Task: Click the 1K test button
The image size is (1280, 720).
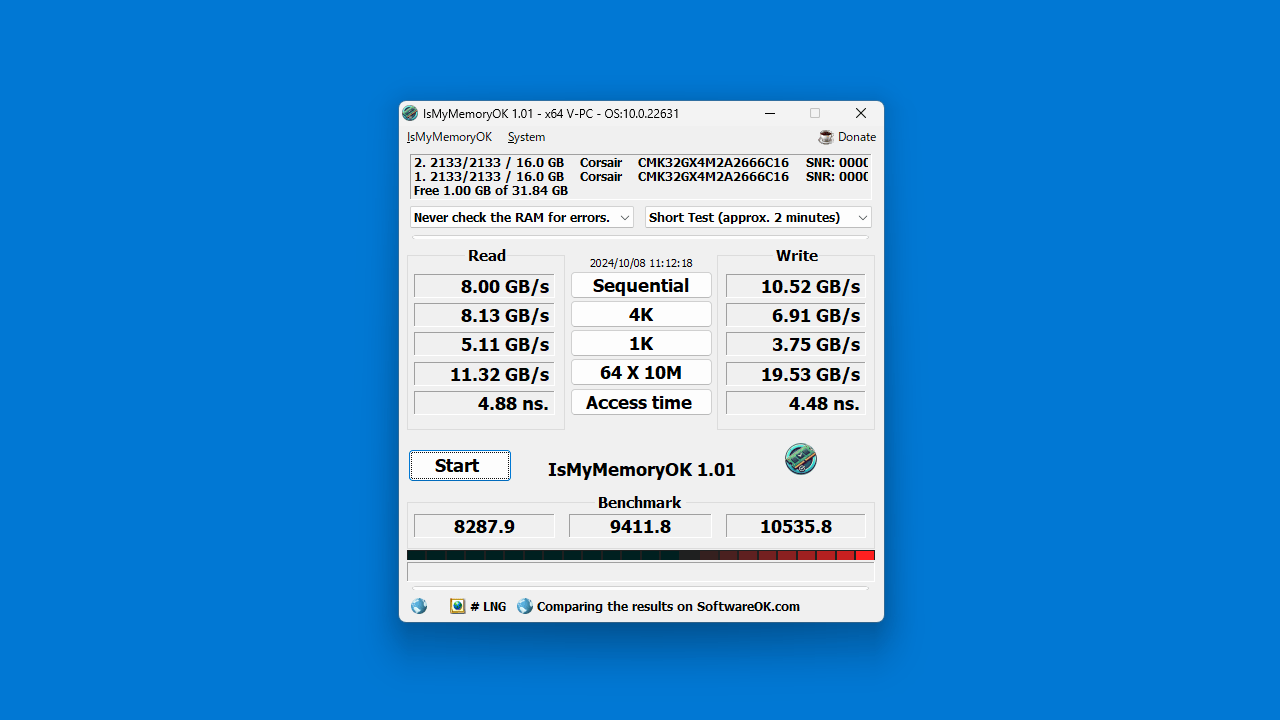Action: click(x=641, y=343)
